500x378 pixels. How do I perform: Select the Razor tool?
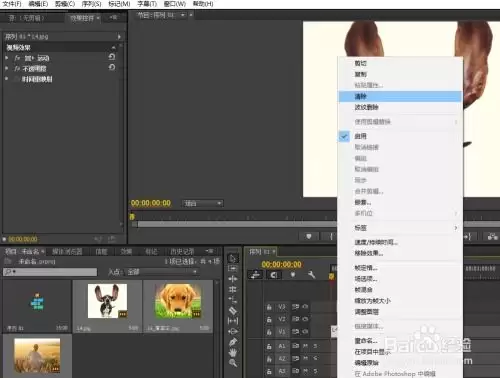233,310
